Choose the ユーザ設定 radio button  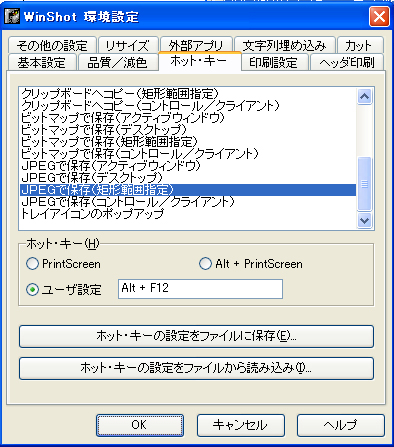coord(32,290)
